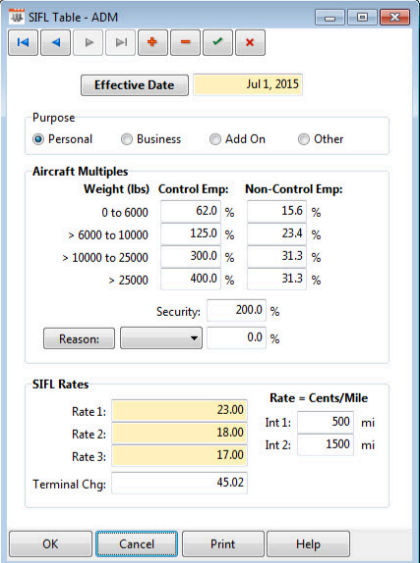Cancel edits with red X icon
The width and height of the screenshot is (420, 563).
[x=250, y=43]
